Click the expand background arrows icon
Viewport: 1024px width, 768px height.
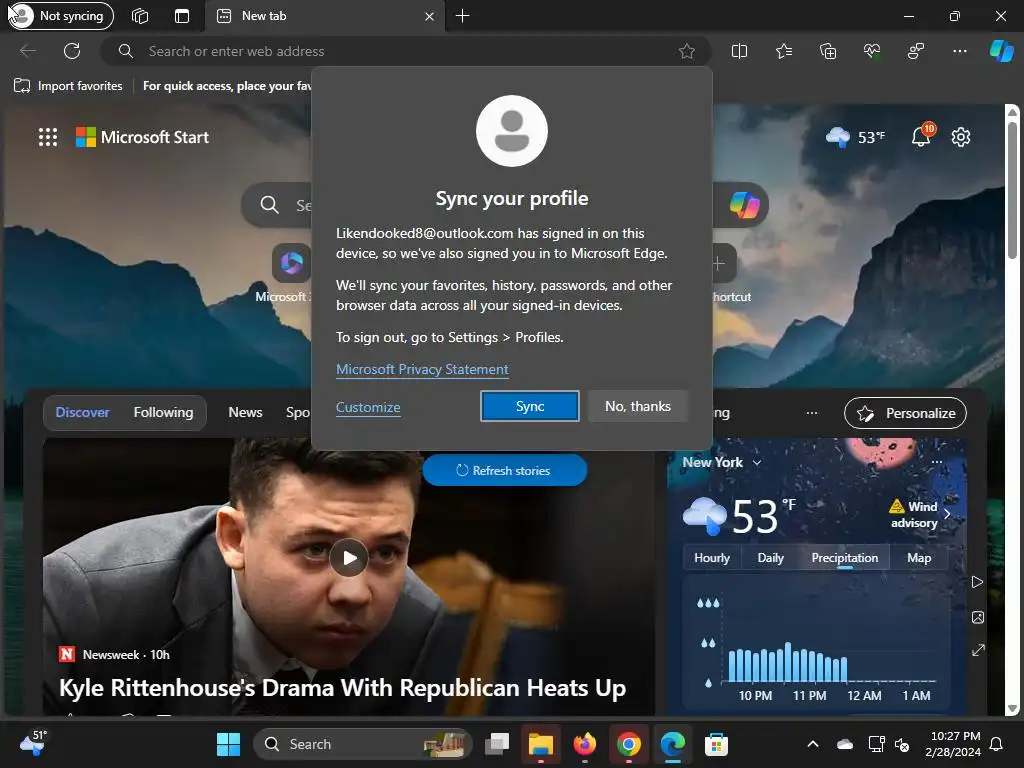pos(978,650)
